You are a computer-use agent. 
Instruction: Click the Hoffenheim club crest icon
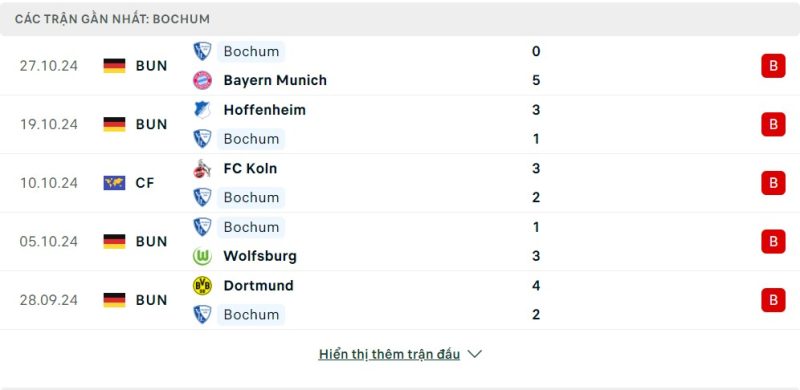point(202,110)
